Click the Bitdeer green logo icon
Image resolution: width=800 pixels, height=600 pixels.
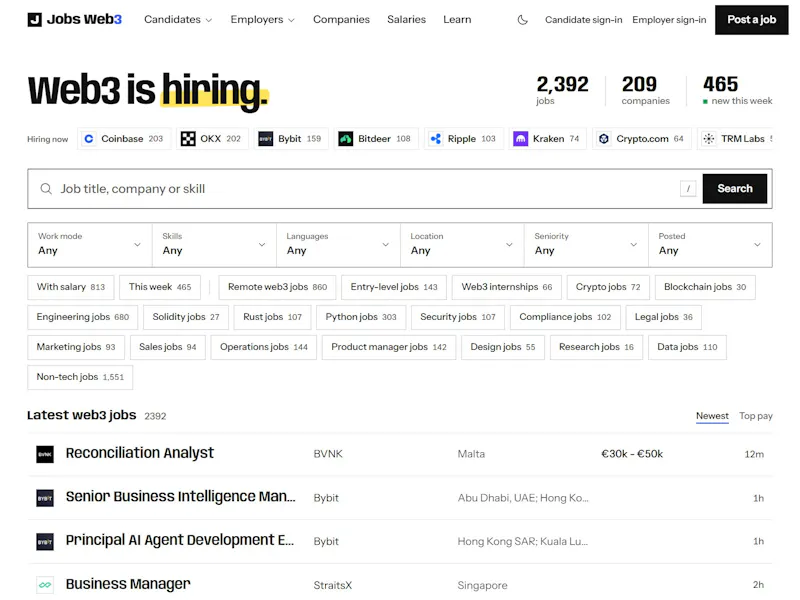[x=345, y=139]
